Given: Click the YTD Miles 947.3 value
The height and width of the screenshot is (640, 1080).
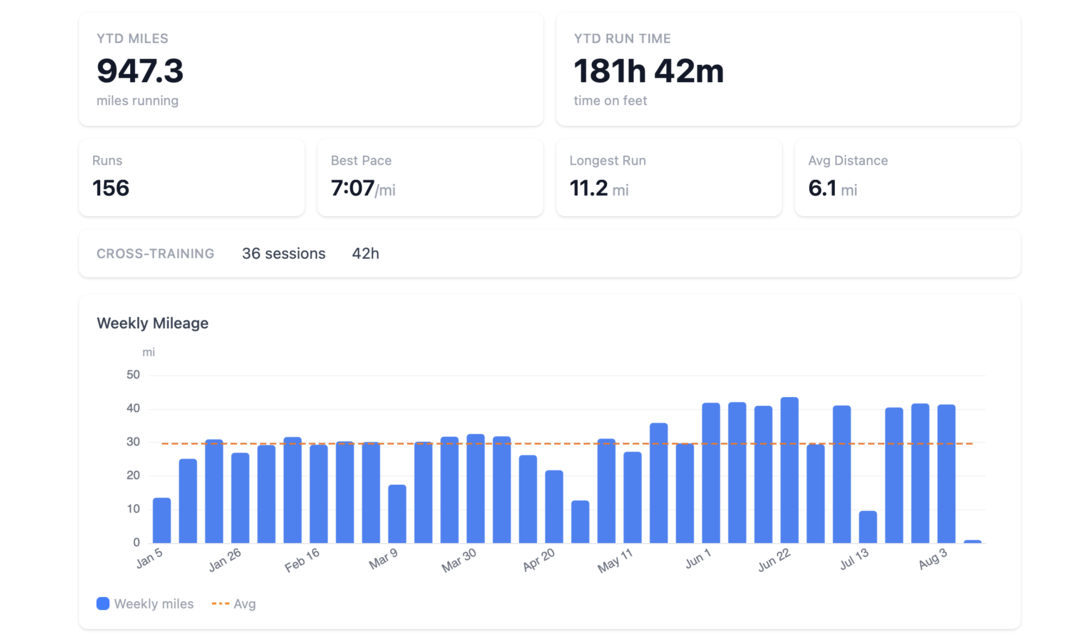Looking at the screenshot, I should click(x=140, y=71).
